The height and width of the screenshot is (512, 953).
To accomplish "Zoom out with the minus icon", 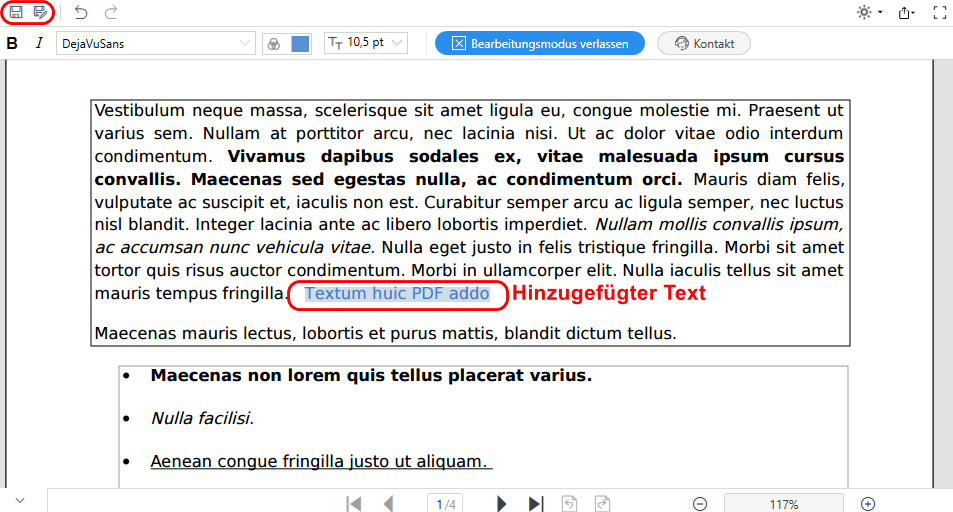I will 700,504.
